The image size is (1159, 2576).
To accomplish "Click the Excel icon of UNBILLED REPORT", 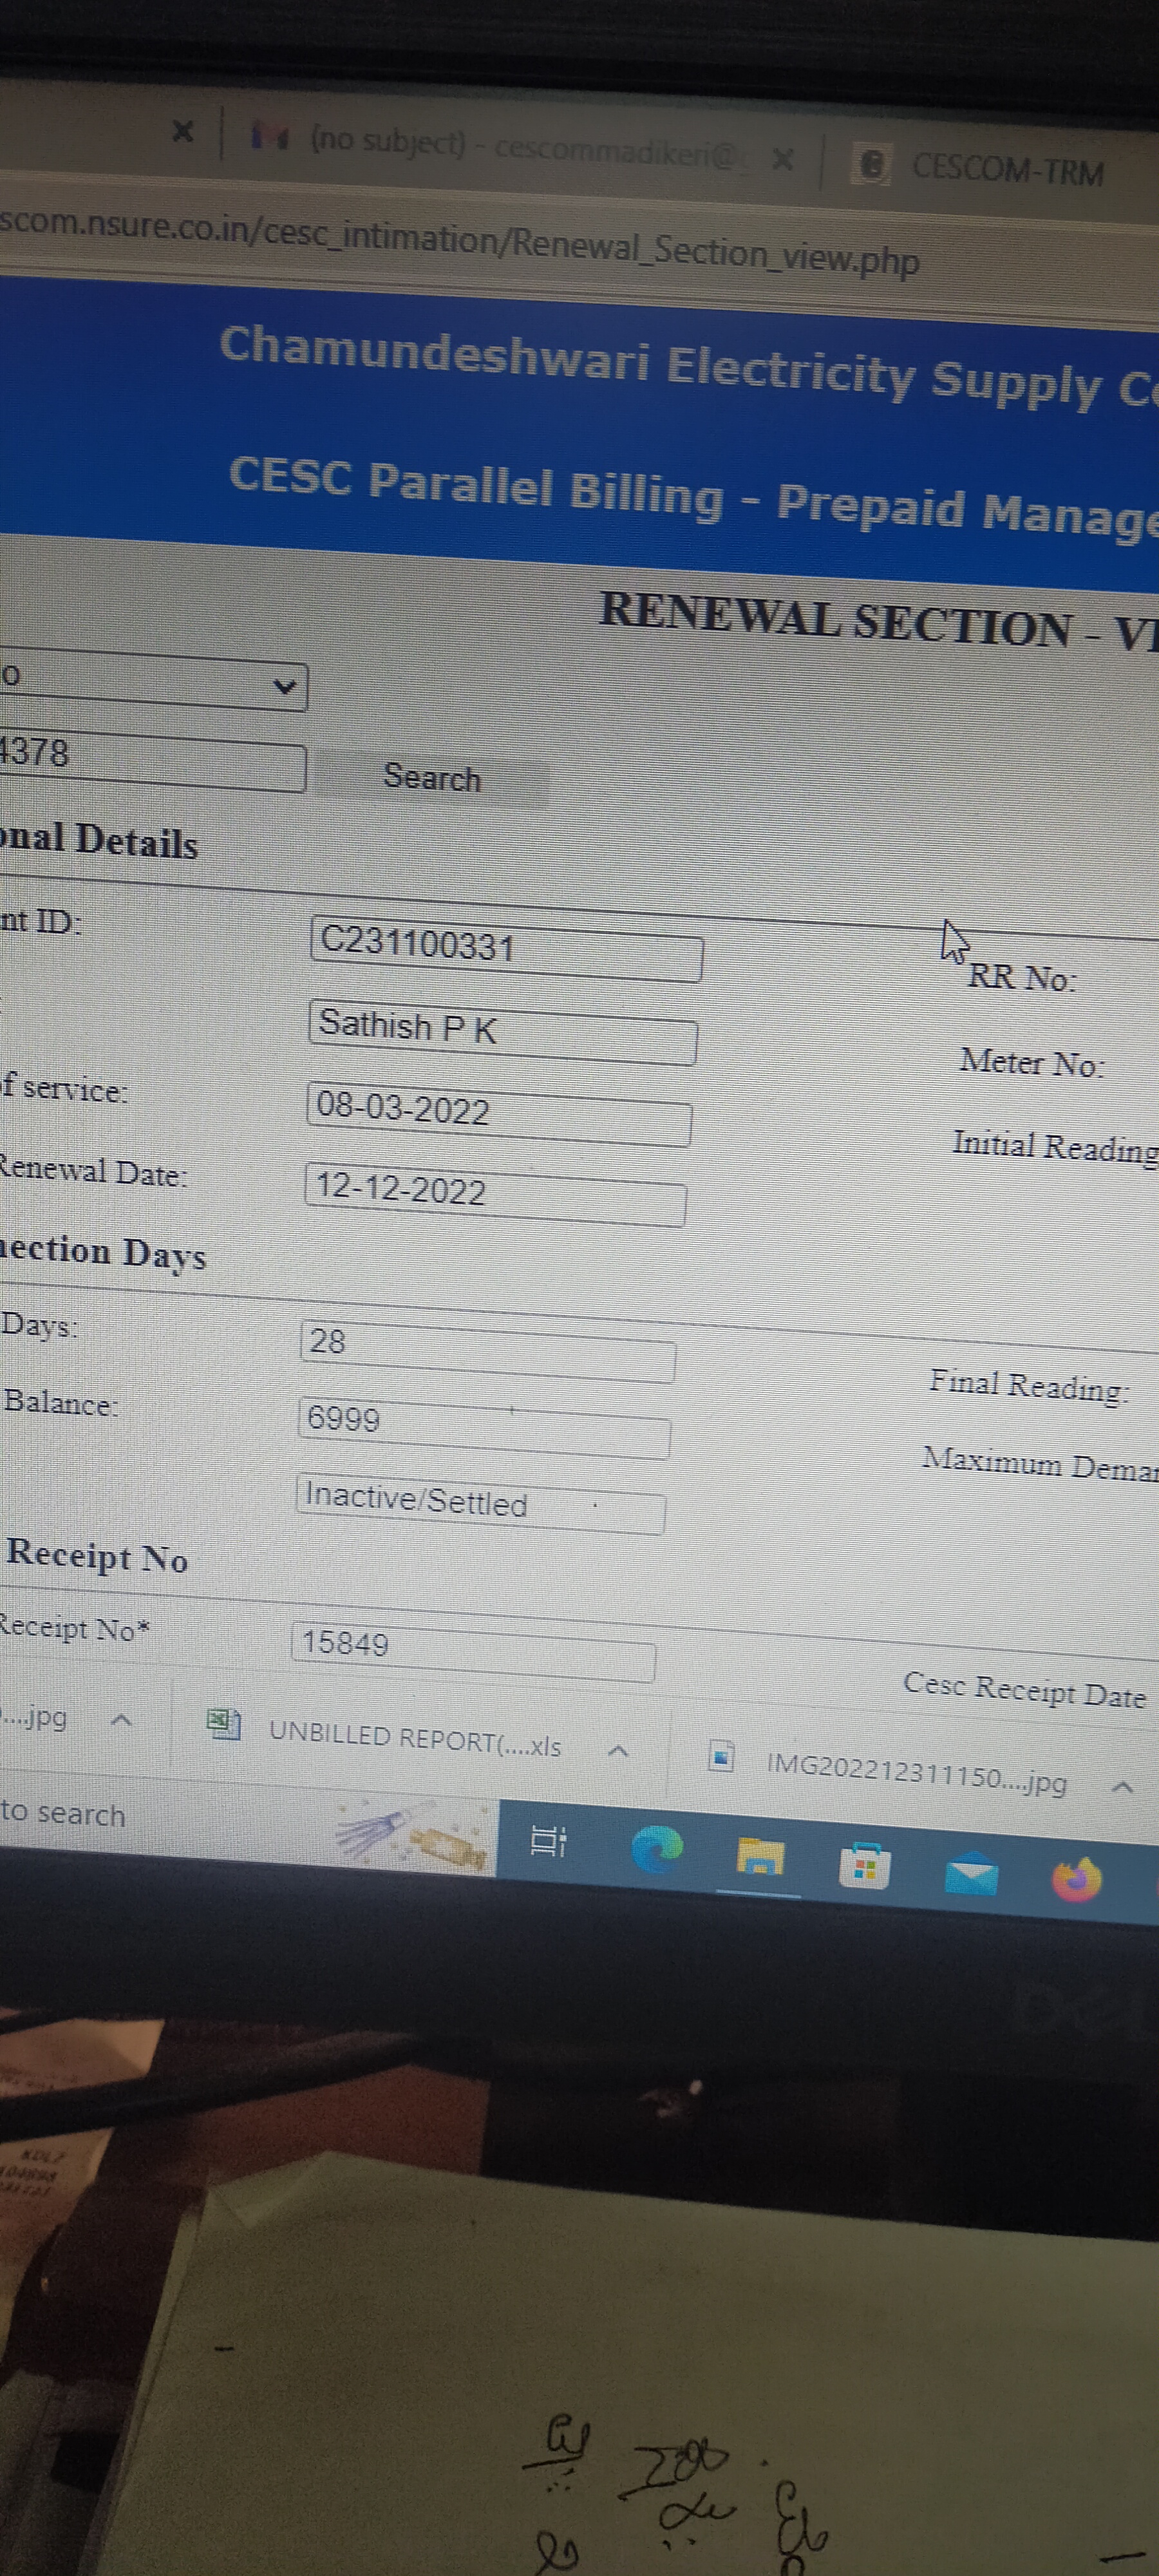I will 224,1724.
